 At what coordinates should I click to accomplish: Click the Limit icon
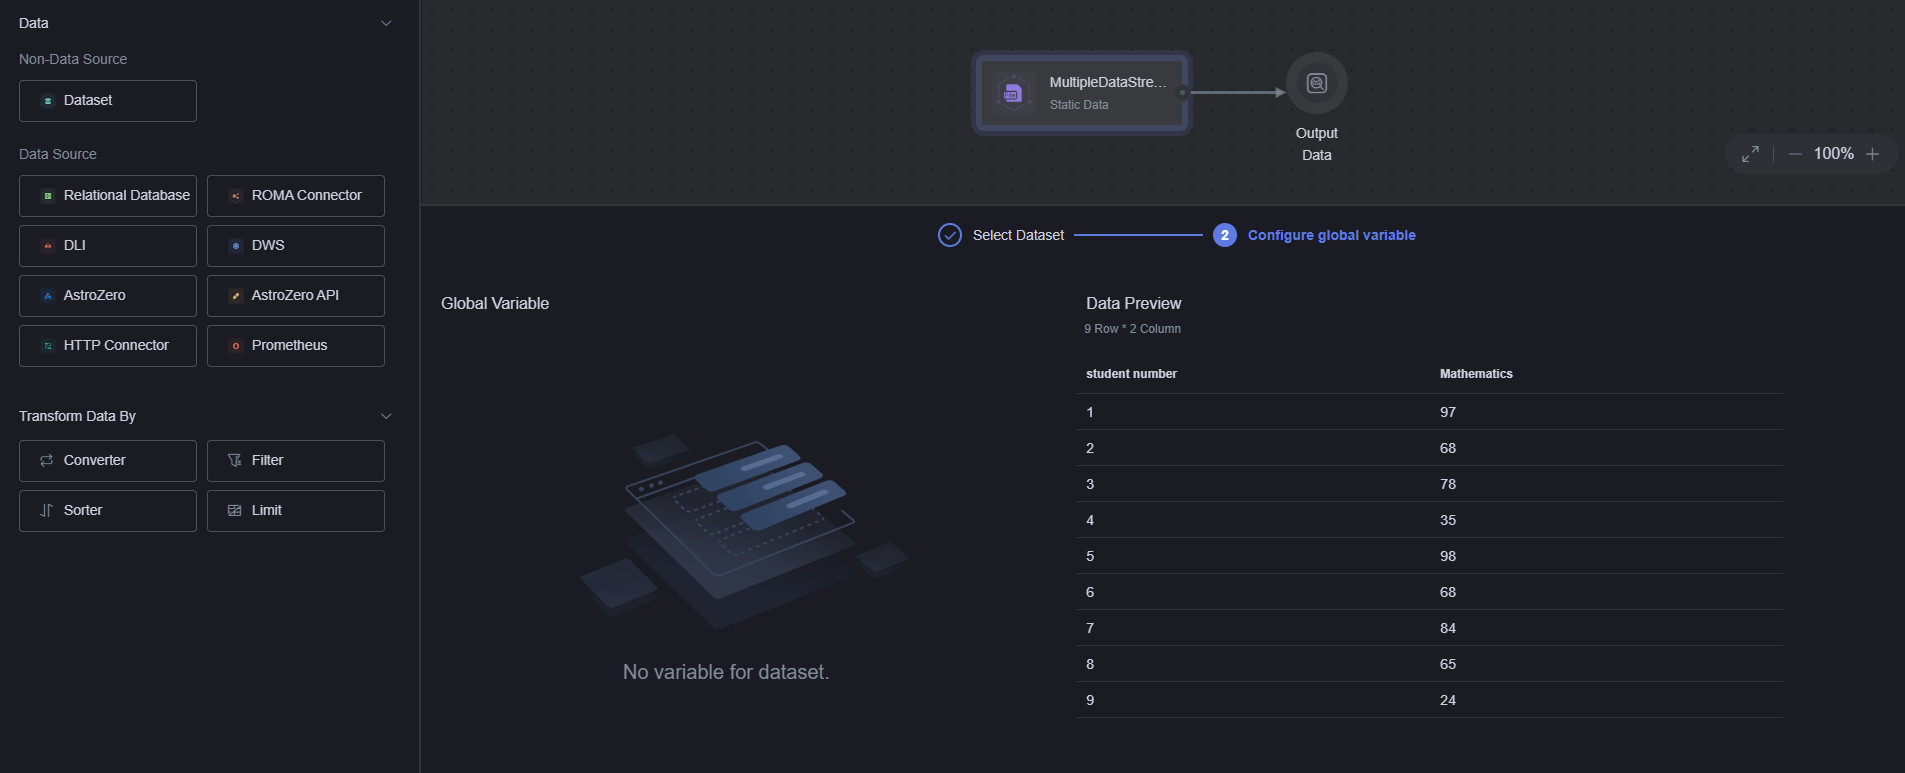pos(235,510)
